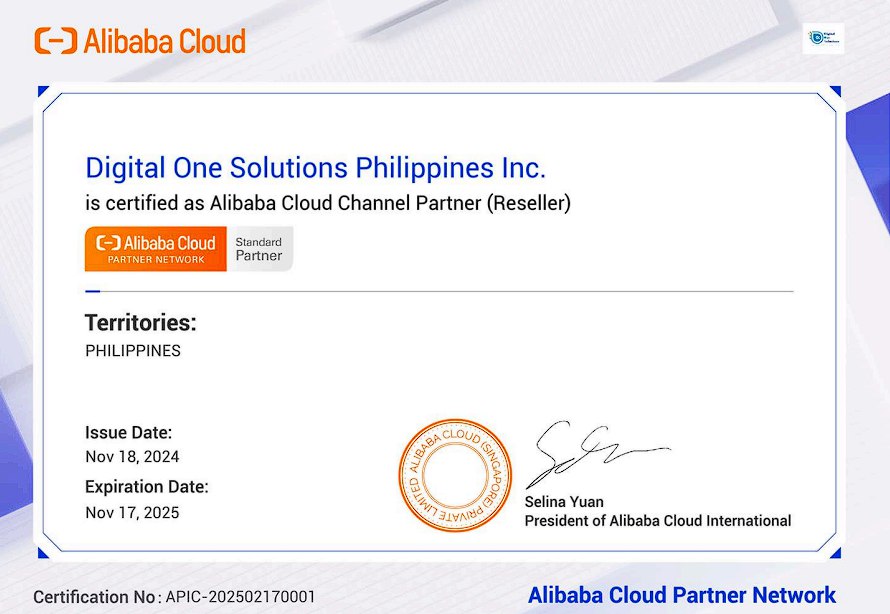Select the Territories heading
Image resolution: width=890 pixels, height=614 pixels.
tap(141, 323)
